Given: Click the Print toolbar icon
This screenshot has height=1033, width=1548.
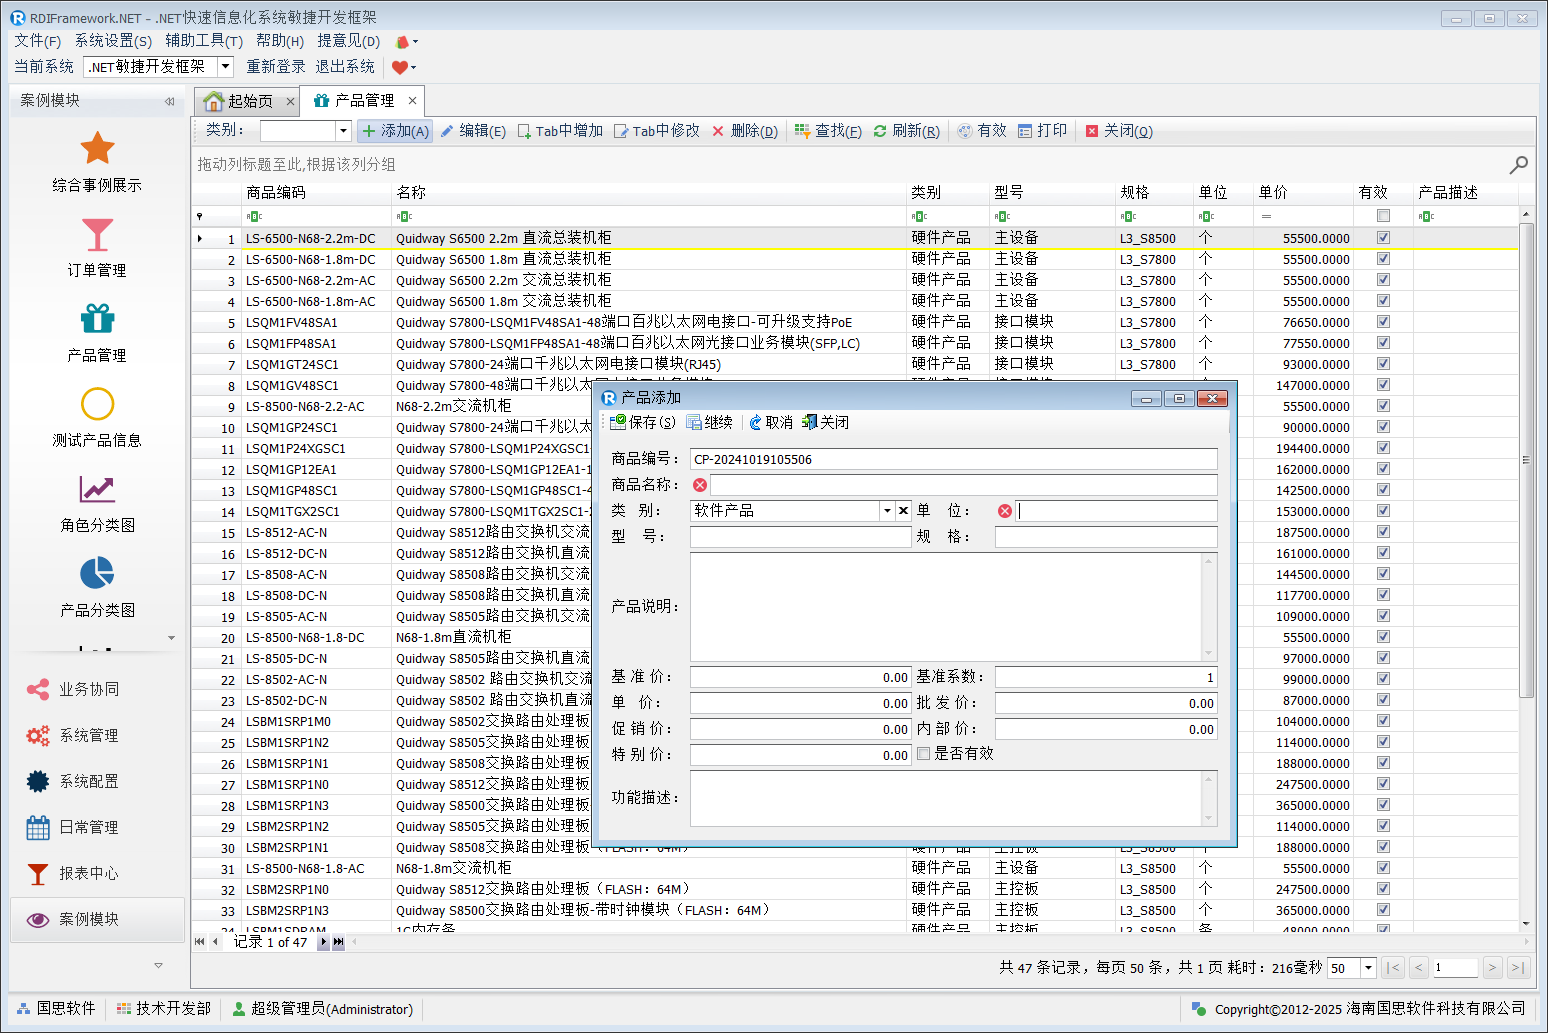Looking at the screenshot, I should point(1025,131).
